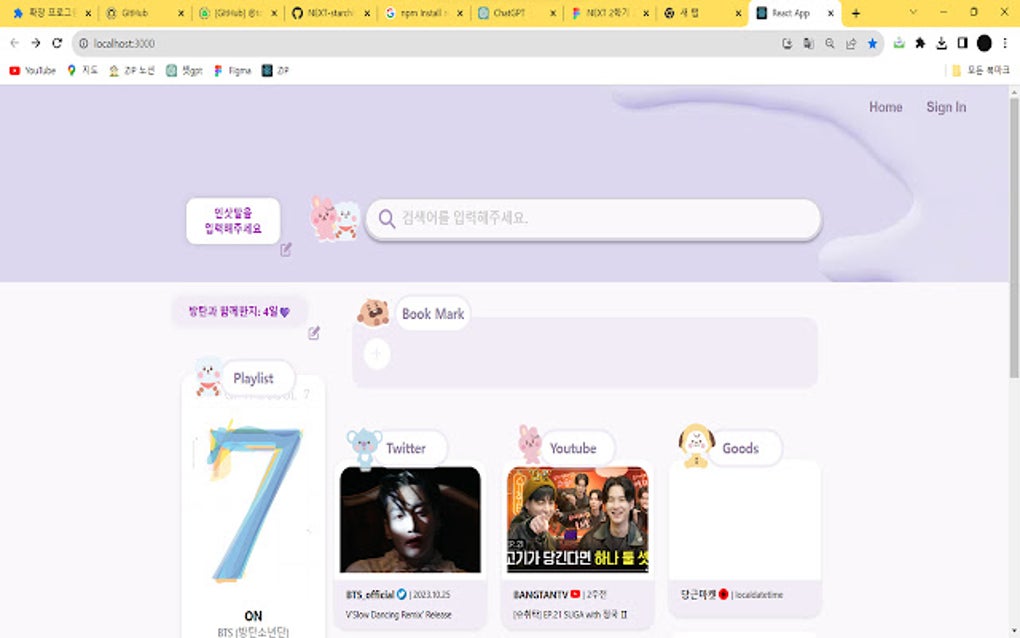Viewport: 1020px width, 638px height.
Task: Click the edit icon next to day counter
Action: (x=312, y=335)
